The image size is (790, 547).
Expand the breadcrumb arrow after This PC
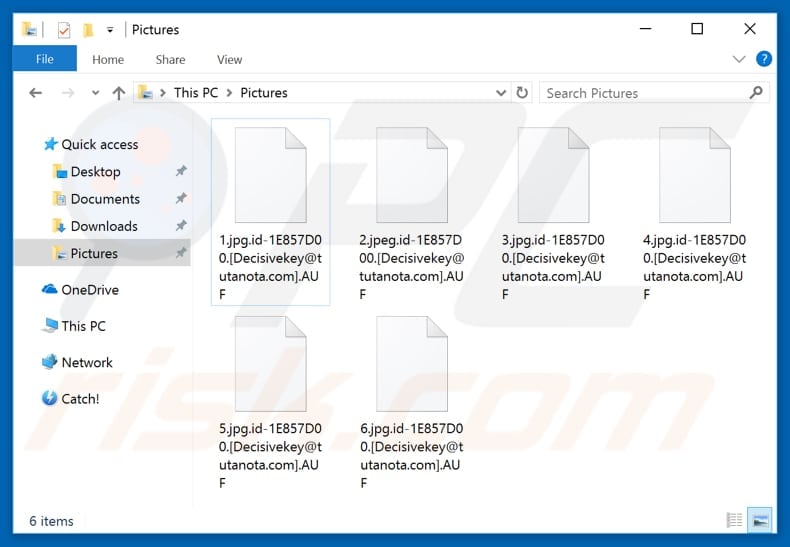(229, 93)
